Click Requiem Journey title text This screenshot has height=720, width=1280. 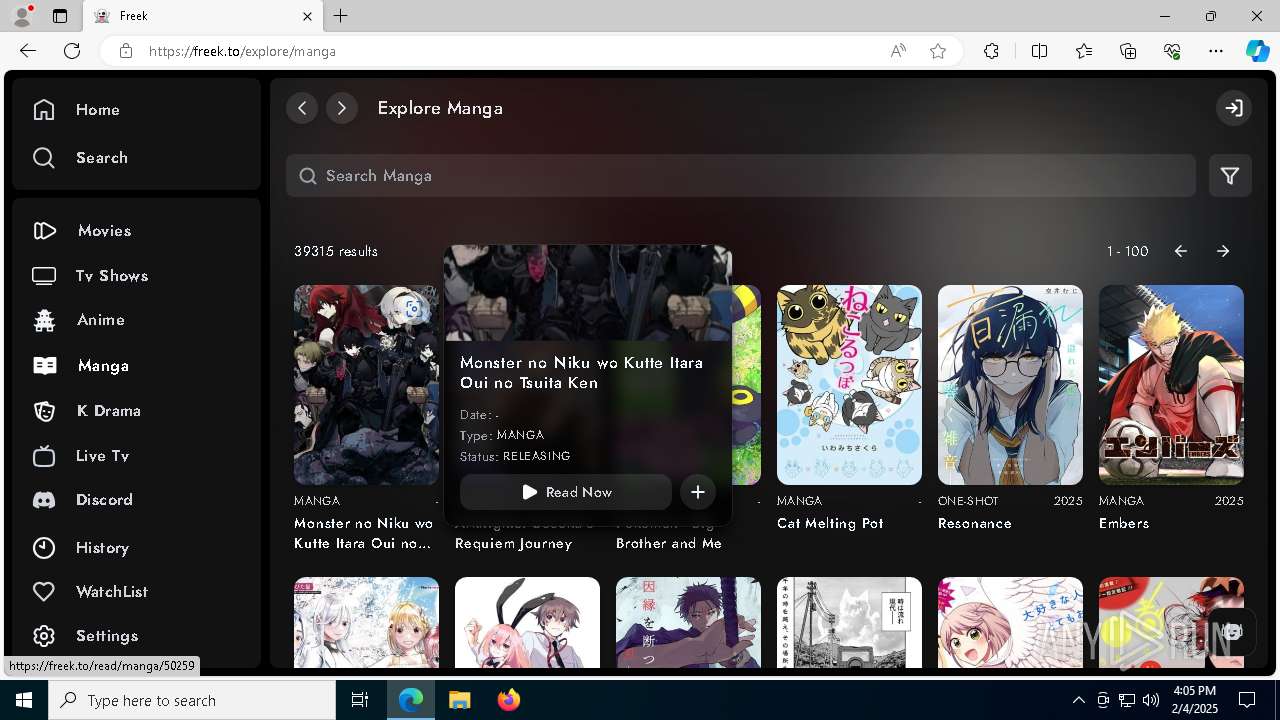click(x=514, y=544)
